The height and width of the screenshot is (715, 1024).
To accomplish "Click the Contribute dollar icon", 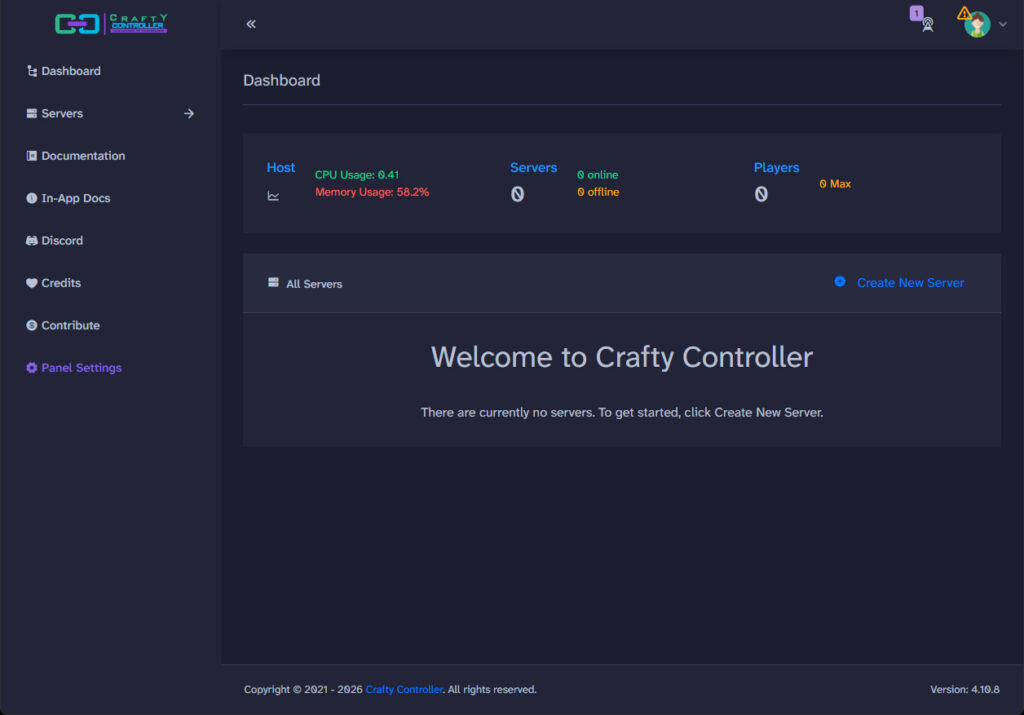I will point(31,326).
